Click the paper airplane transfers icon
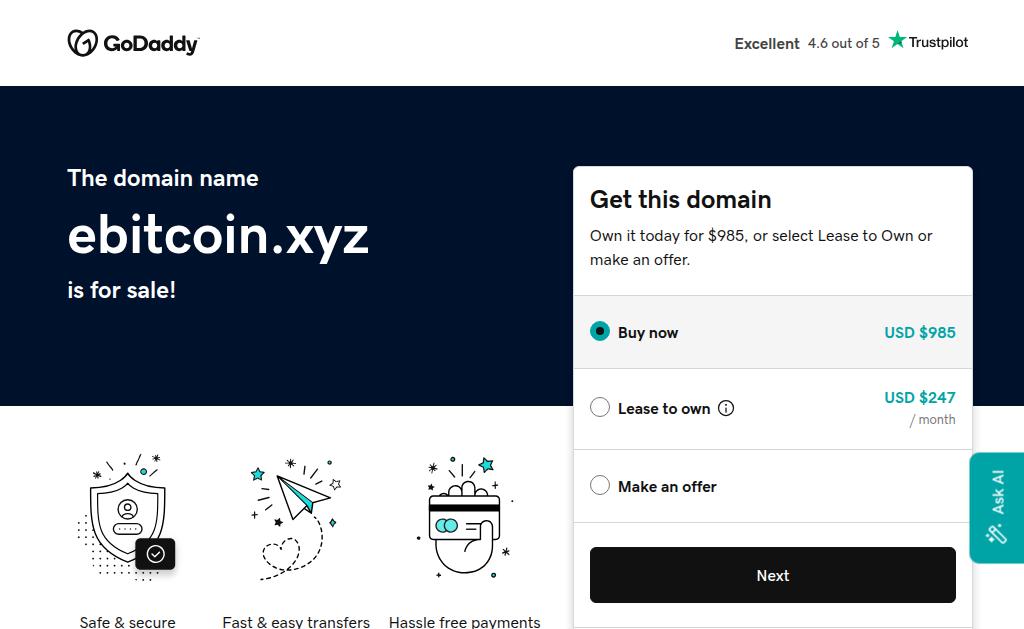Image resolution: width=1024 pixels, height=629 pixels. click(296, 517)
